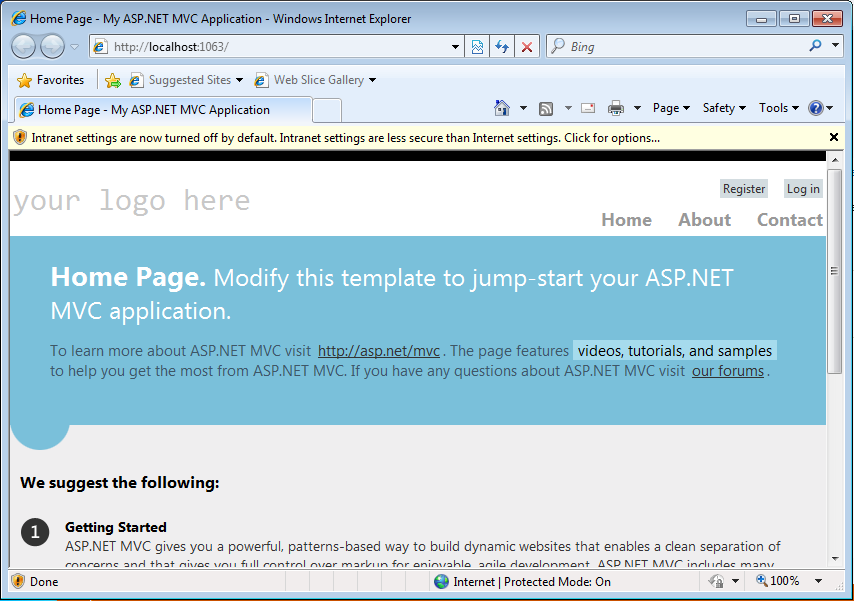This screenshot has height=601, width=854.
Task: Expand the Home button dropdown arrow
Action: (523, 108)
